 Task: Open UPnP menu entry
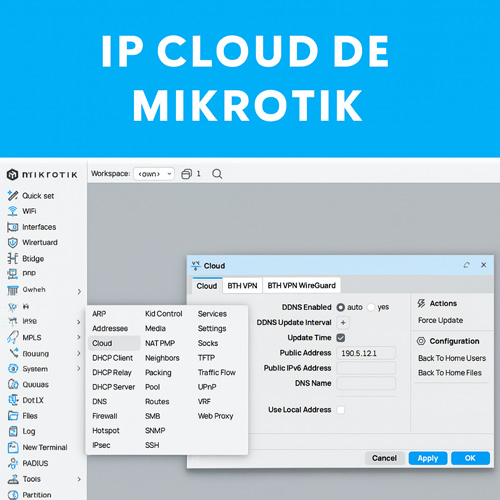(207, 387)
